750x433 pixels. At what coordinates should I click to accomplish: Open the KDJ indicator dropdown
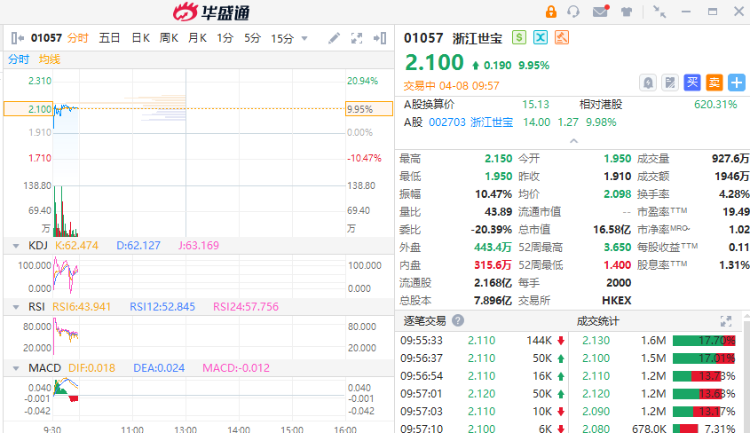pyautogui.click(x=14, y=245)
